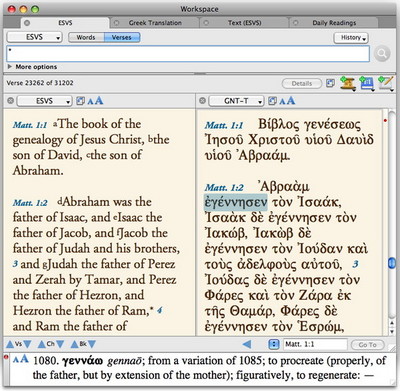Viewport: 400px width, 391px height.
Task: Open the Daily Readings tab
Action: pyautogui.click(x=334, y=23)
